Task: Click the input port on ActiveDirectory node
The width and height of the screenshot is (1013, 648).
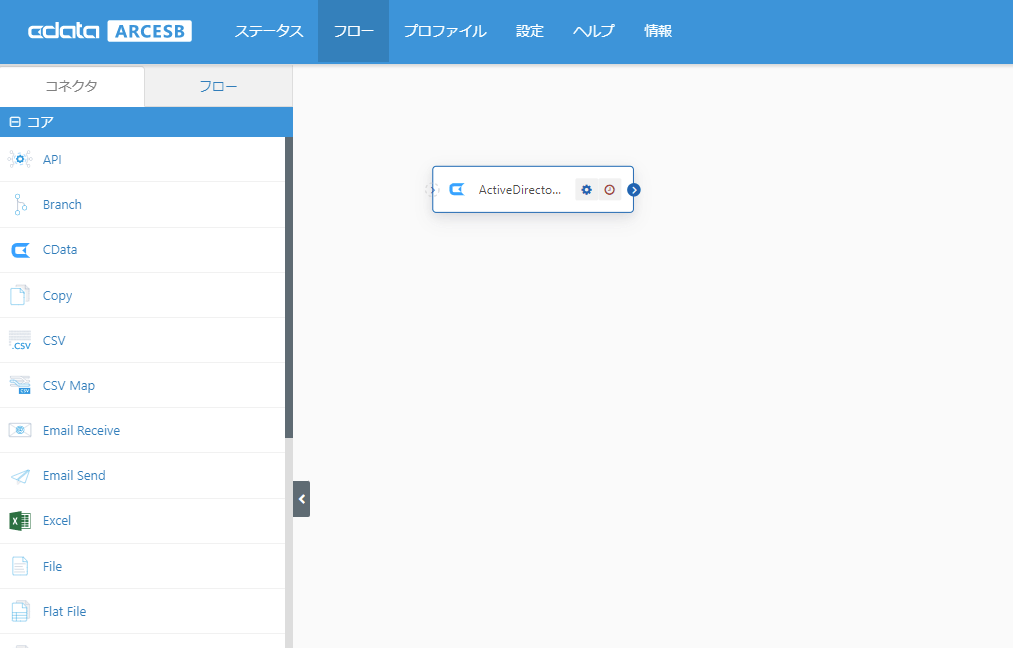Action: tap(432, 189)
